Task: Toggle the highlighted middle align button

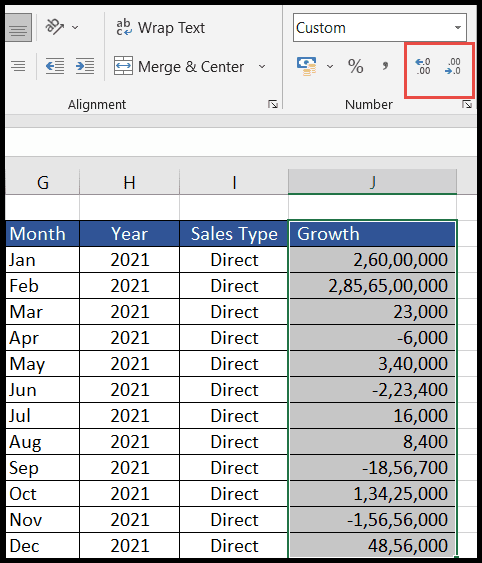Action: 18,28
